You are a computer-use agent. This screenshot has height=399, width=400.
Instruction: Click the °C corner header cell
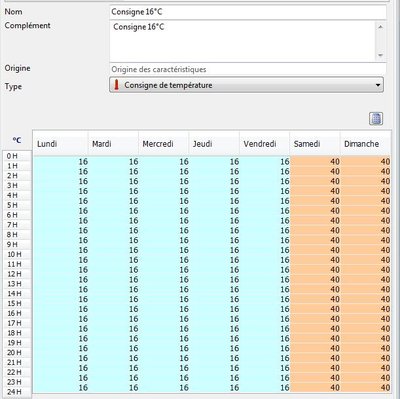(17, 140)
